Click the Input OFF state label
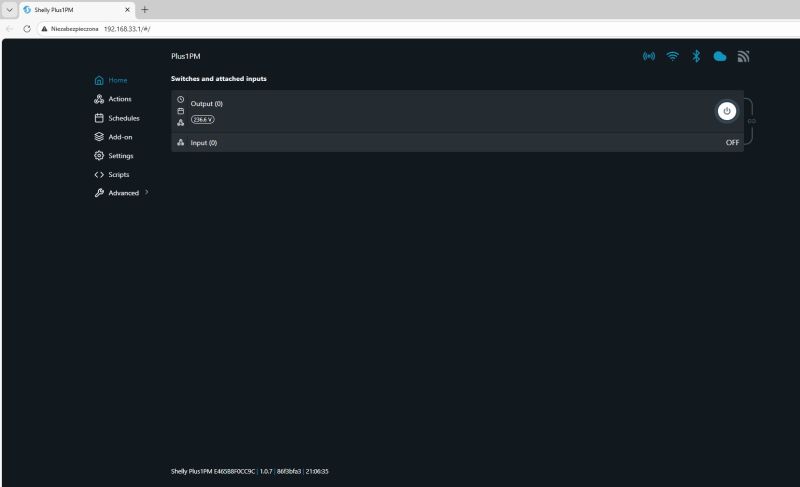The height and width of the screenshot is (487, 800). coord(732,143)
